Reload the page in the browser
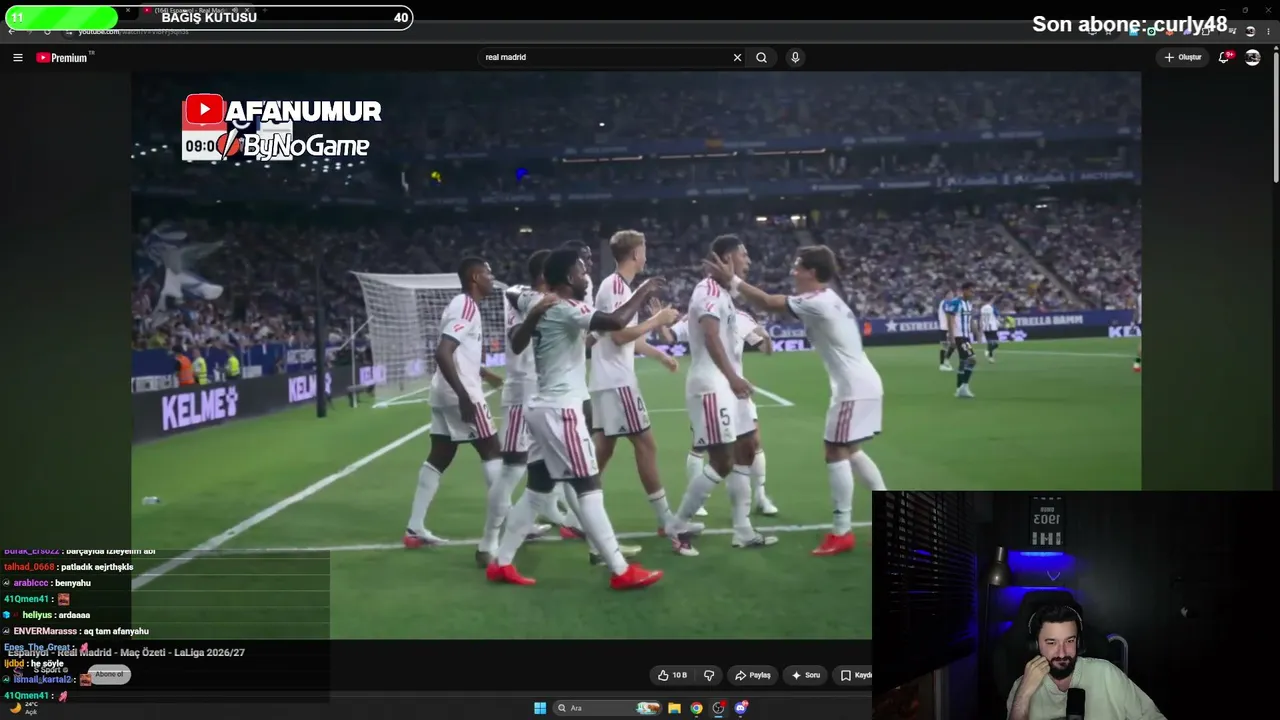 point(47,32)
